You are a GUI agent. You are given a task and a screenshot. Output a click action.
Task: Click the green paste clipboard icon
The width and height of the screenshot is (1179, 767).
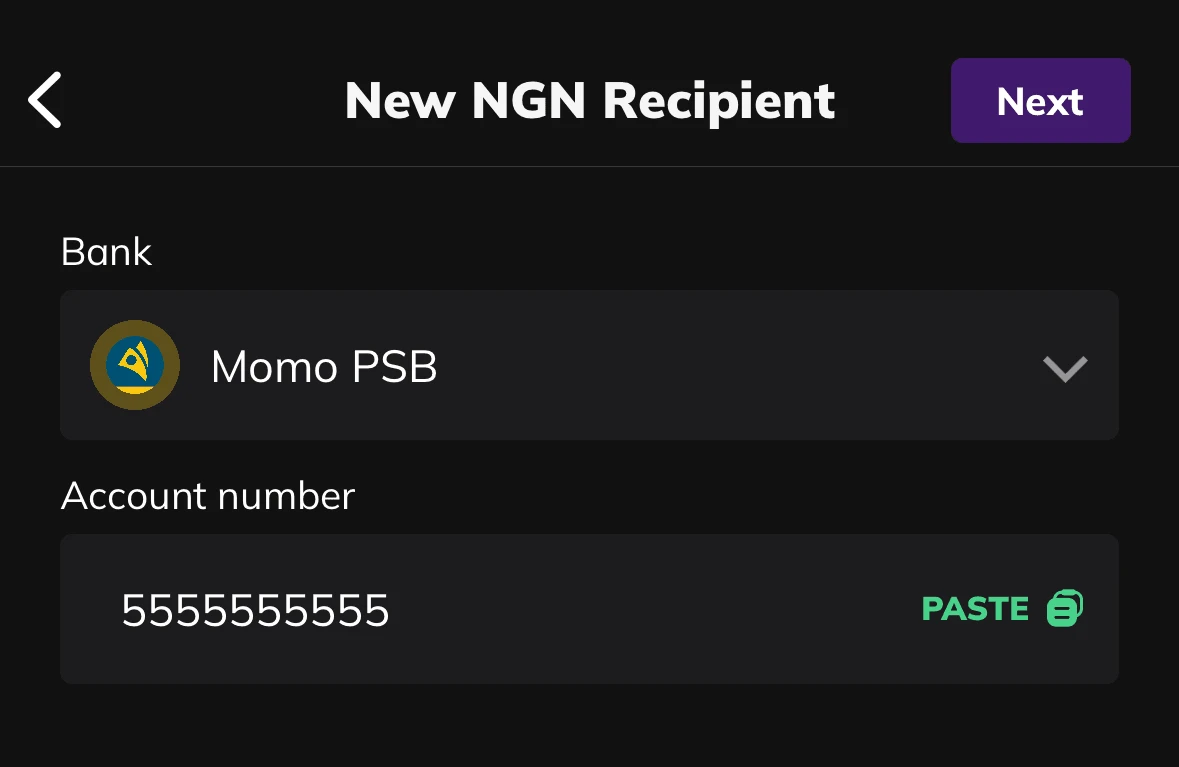click(1065, 608)
